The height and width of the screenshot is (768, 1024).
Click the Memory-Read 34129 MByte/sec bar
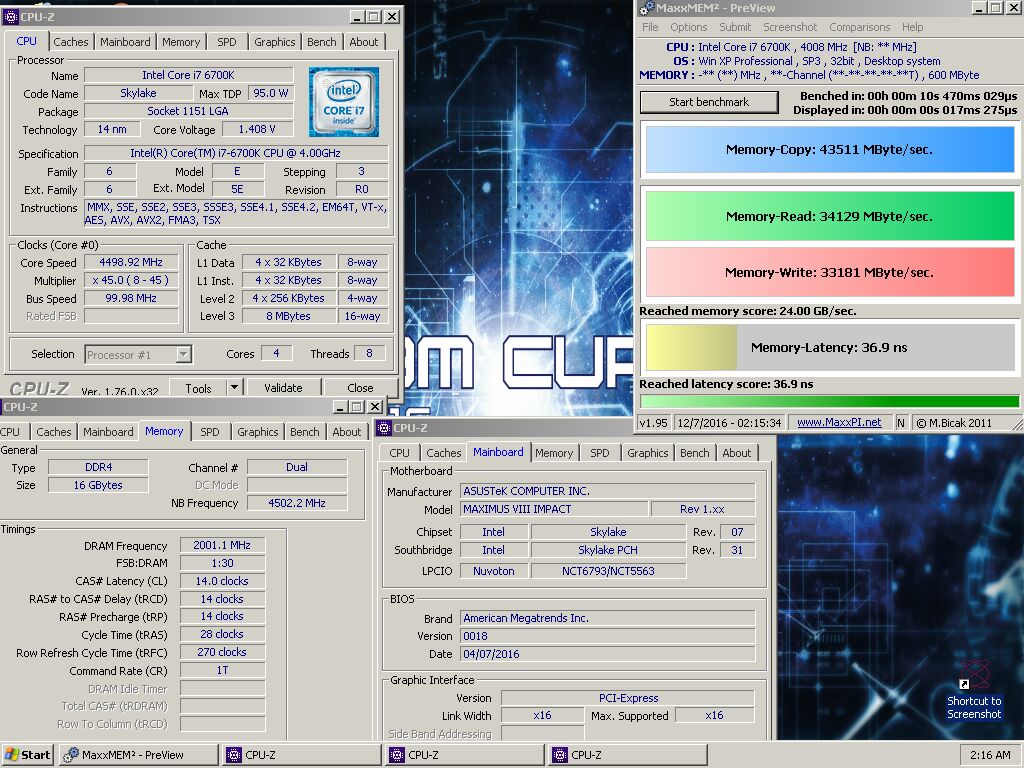tap(829, 216)
